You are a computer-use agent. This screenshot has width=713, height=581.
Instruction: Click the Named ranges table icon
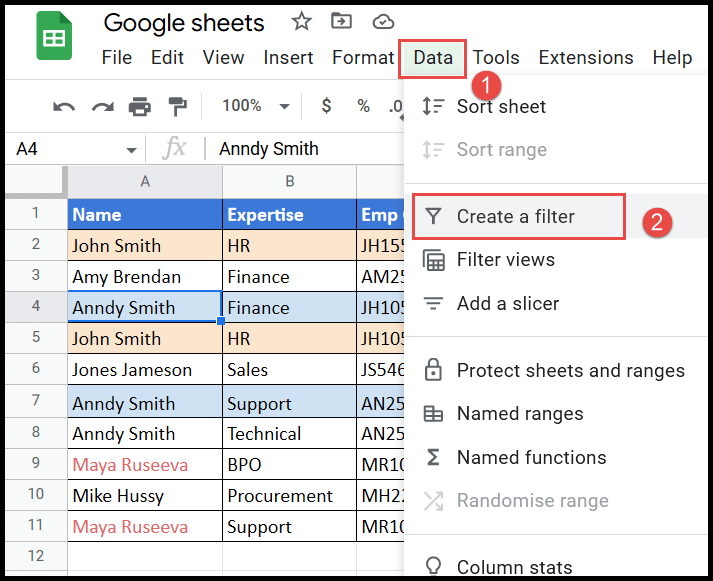pos(433,414)
